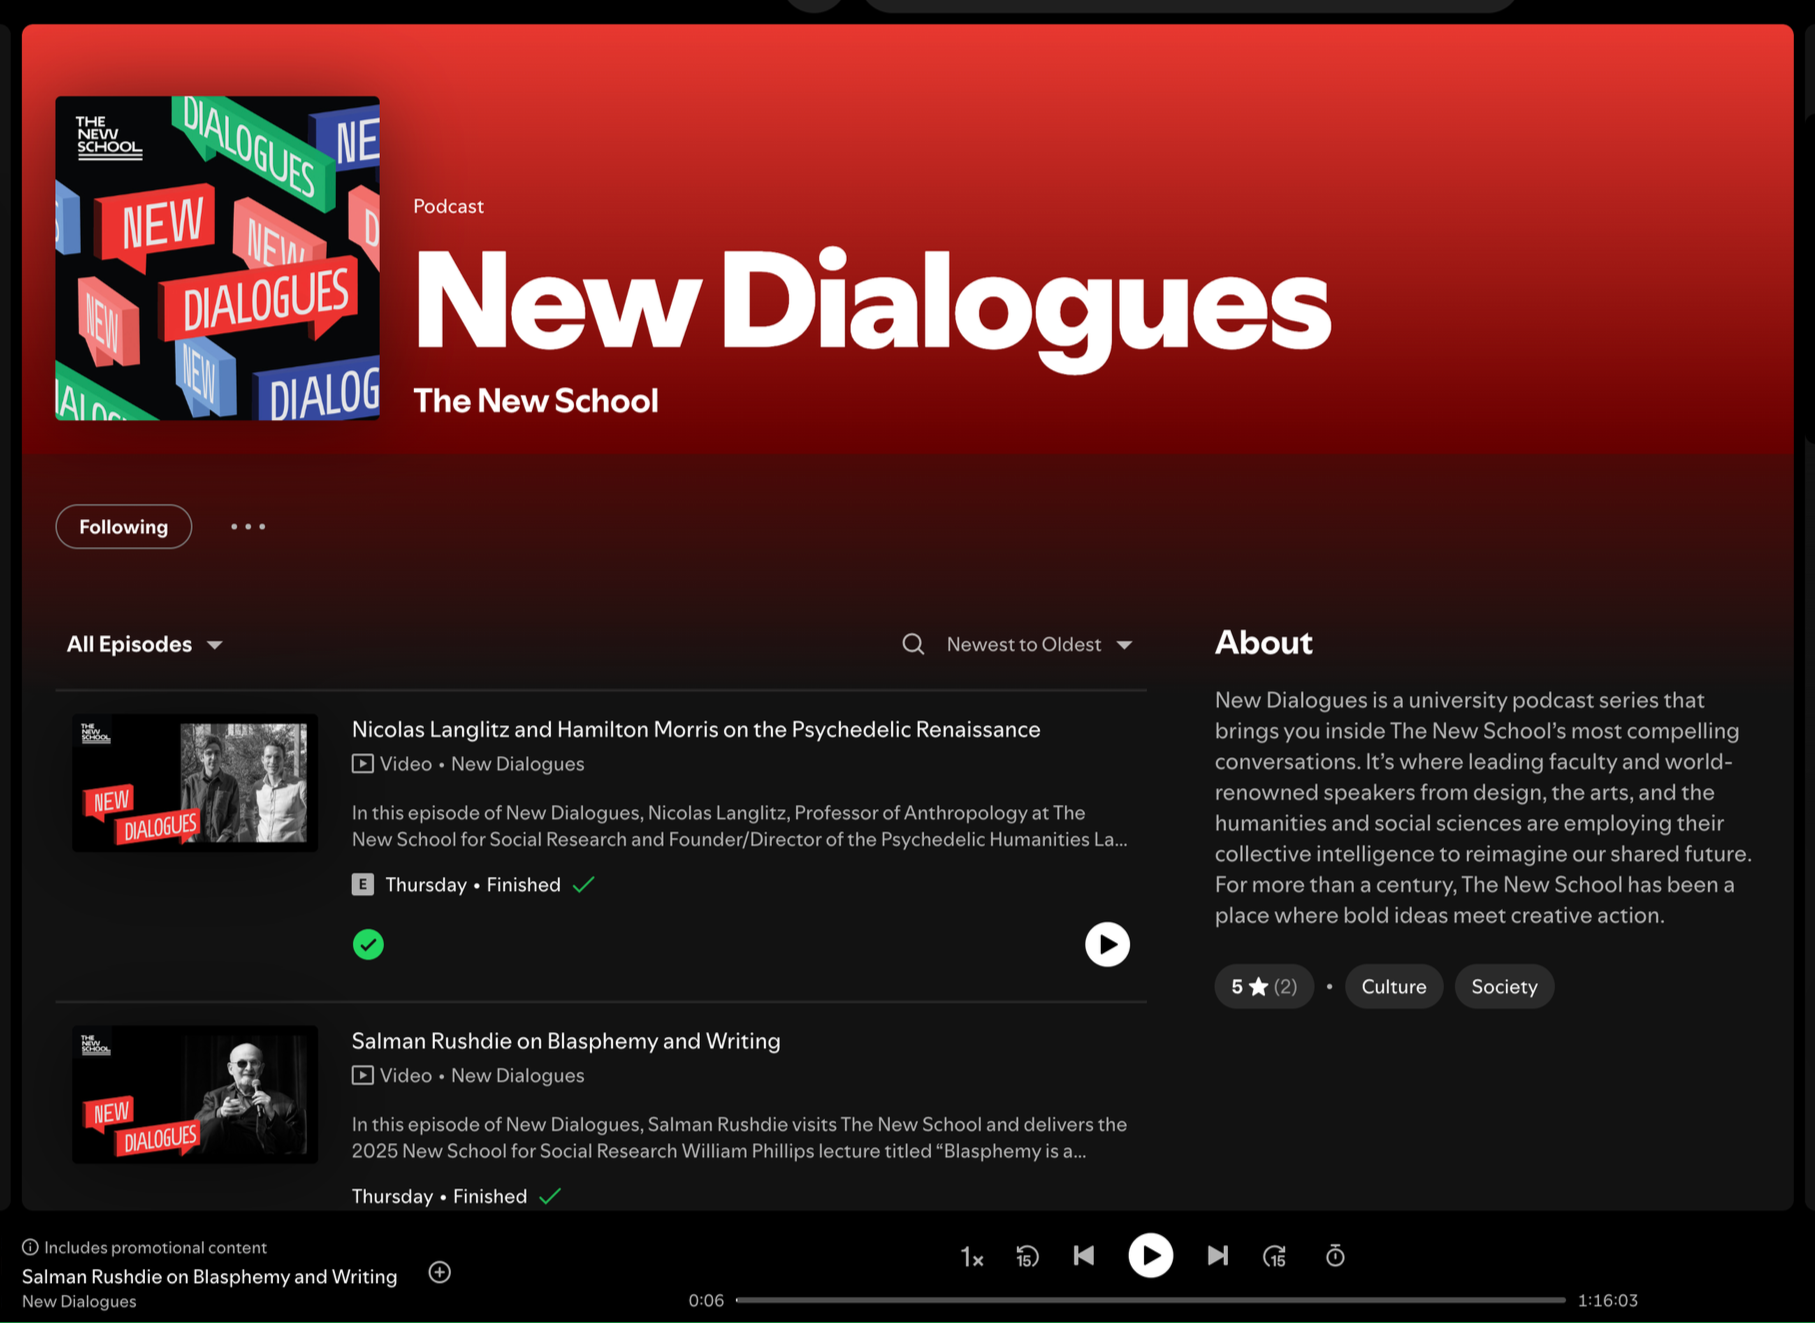Click the 1:16:03 total duration label

[x=1608, y=1300]
